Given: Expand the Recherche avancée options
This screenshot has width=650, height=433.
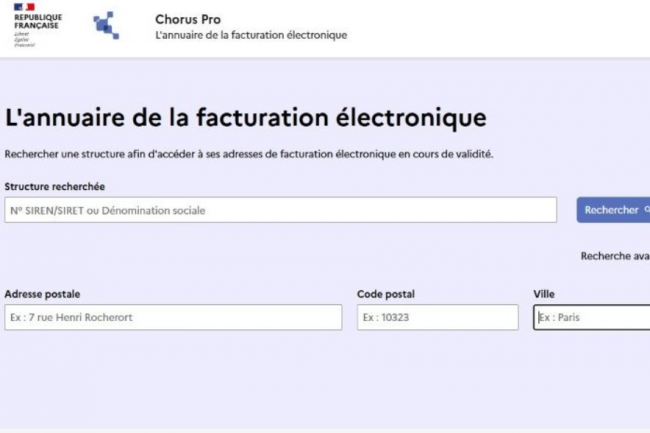Looking at the screenshot, I should 615,256.
